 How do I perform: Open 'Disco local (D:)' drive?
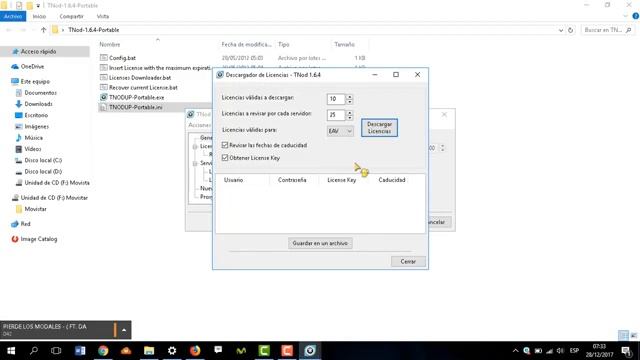[x=43, y=171]
